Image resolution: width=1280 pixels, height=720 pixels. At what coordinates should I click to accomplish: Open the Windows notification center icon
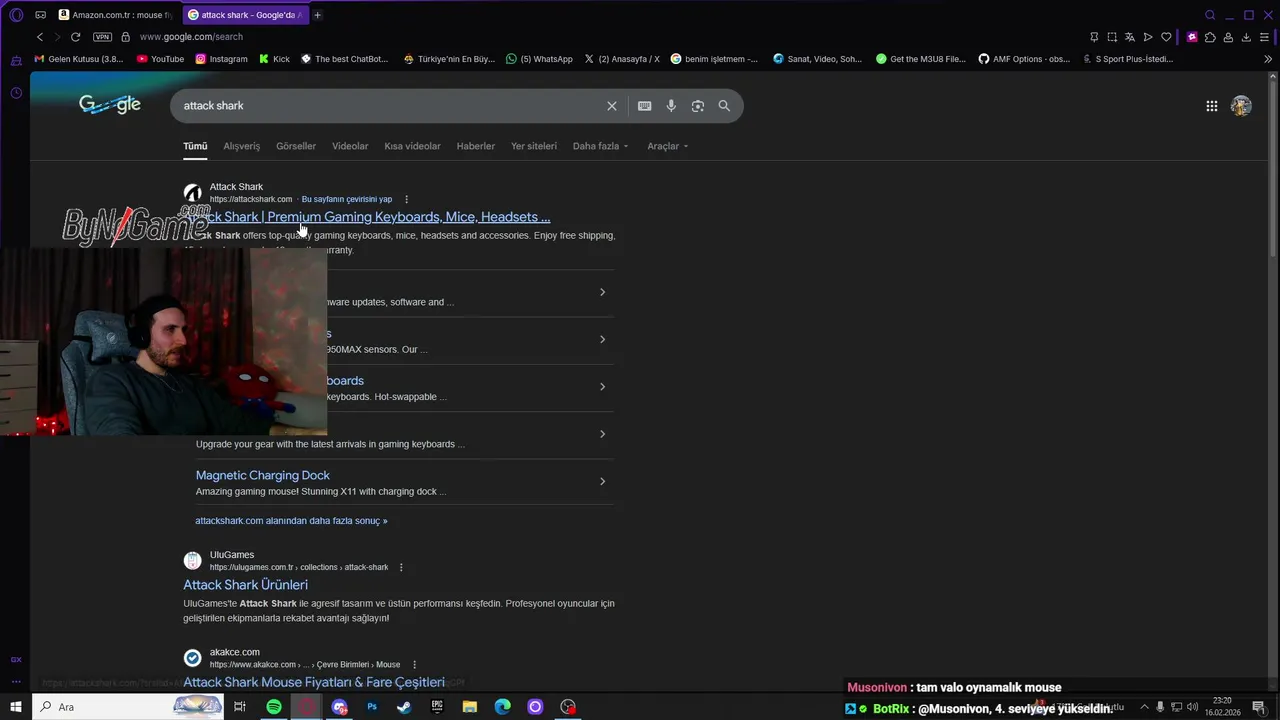coord(1259,707)
